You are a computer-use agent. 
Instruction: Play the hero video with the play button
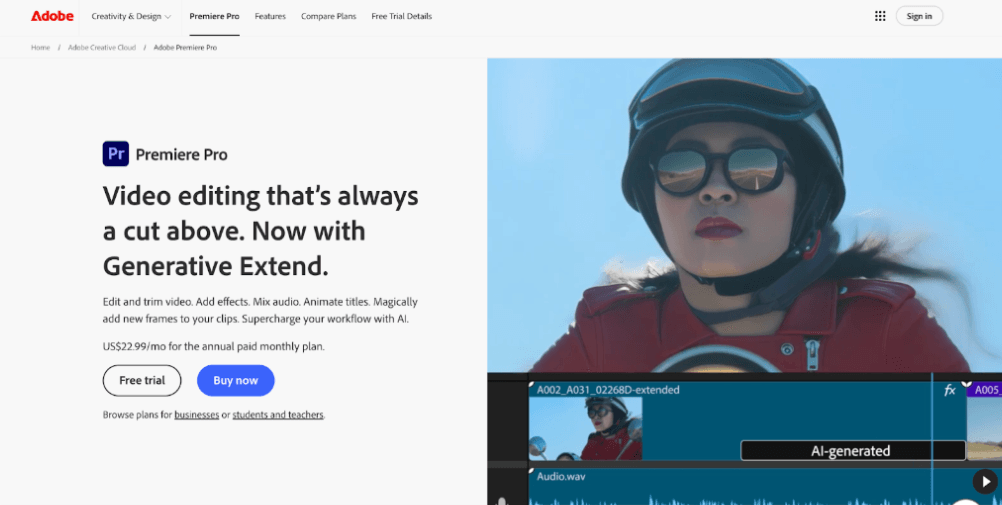coord(985,481)
